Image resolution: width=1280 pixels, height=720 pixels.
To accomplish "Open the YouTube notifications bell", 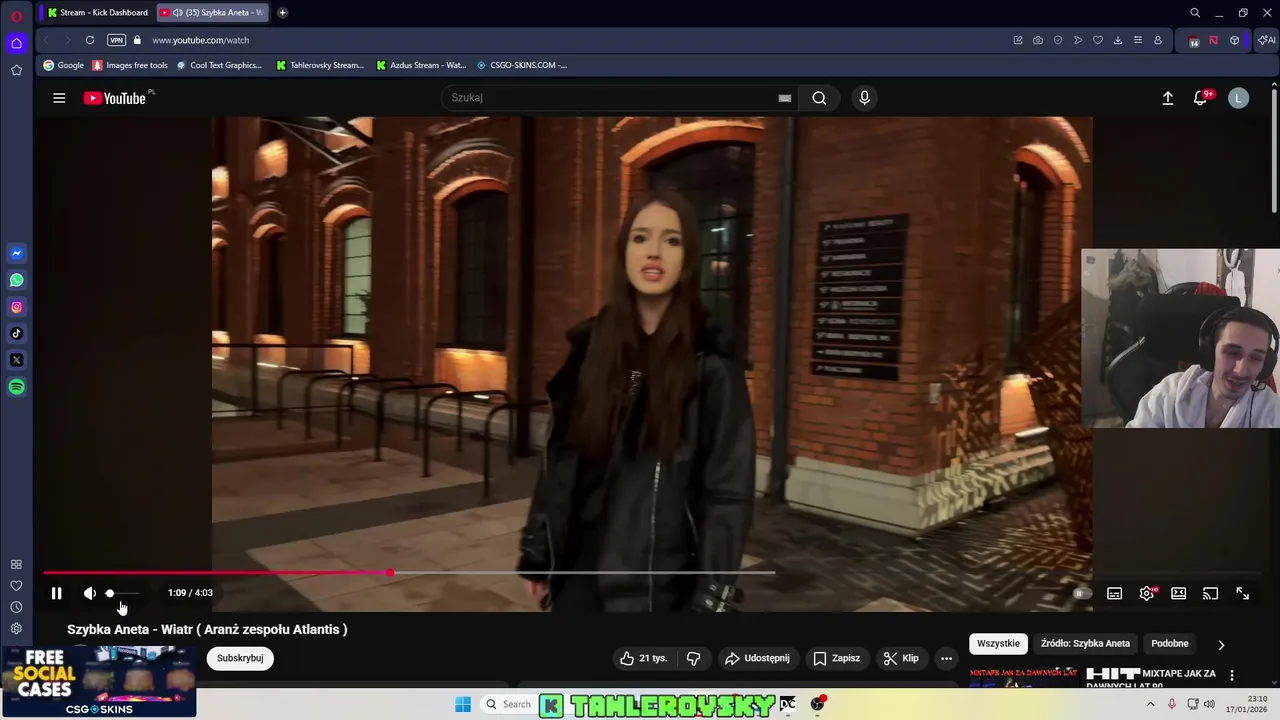I will click(x=1201, y=98).
